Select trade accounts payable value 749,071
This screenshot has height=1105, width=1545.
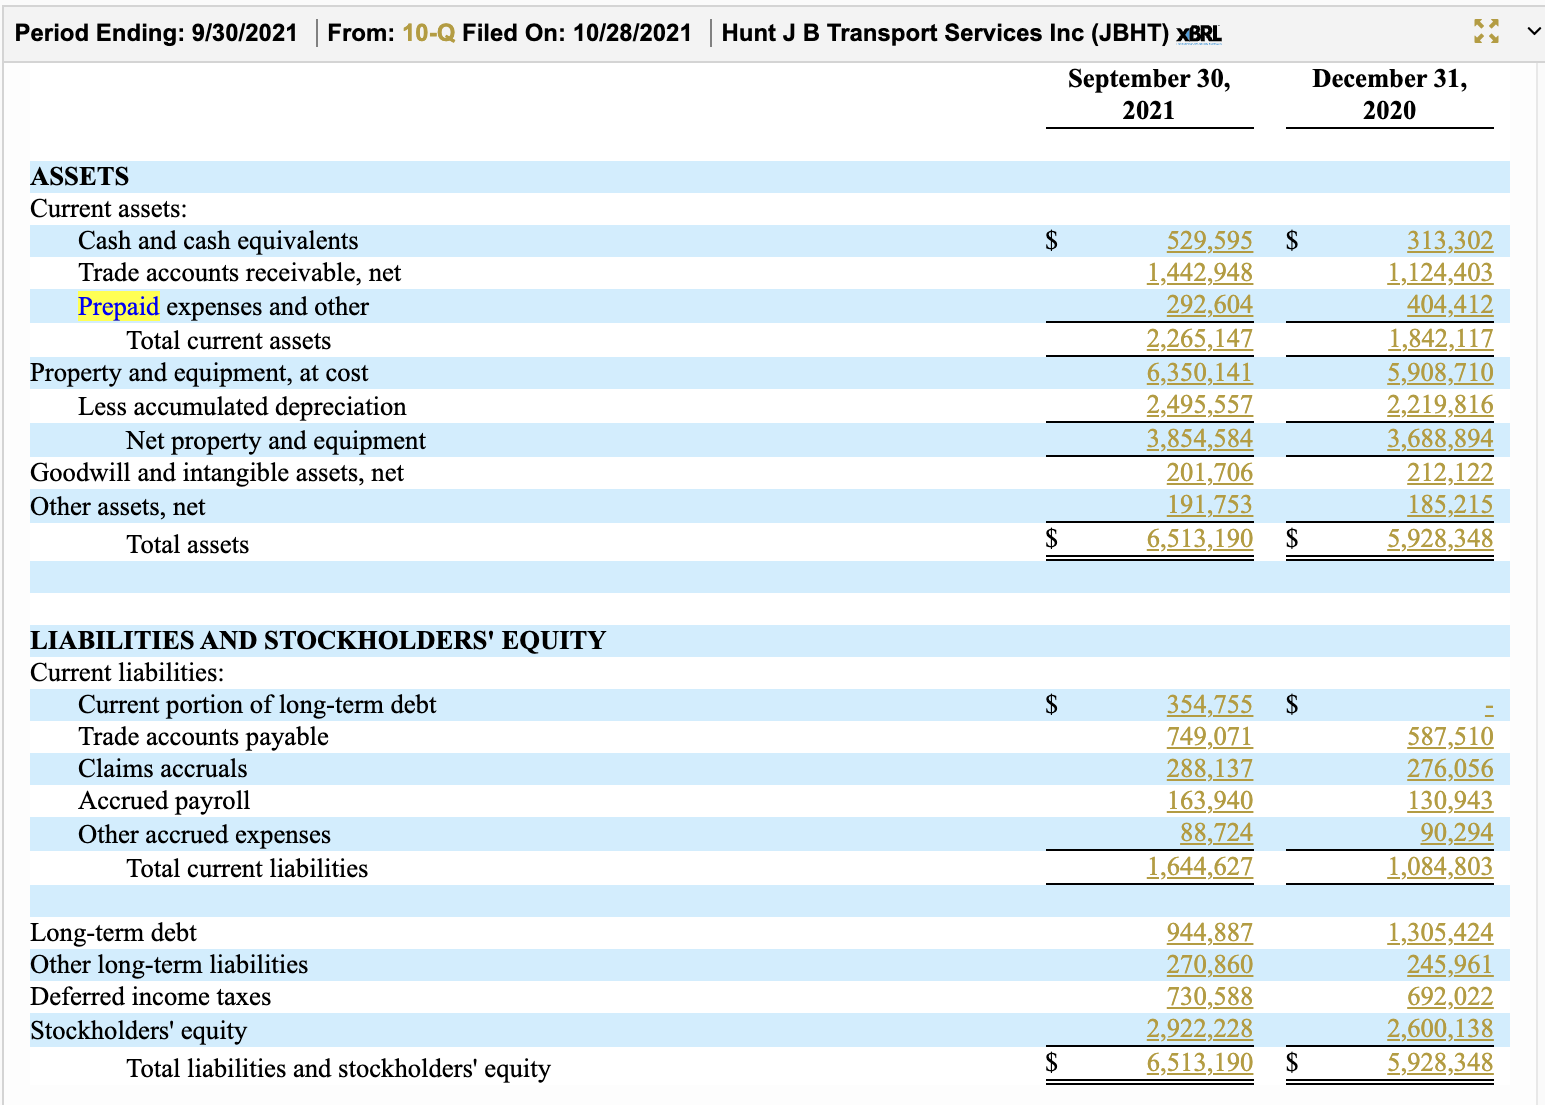tap(1209, 736)
